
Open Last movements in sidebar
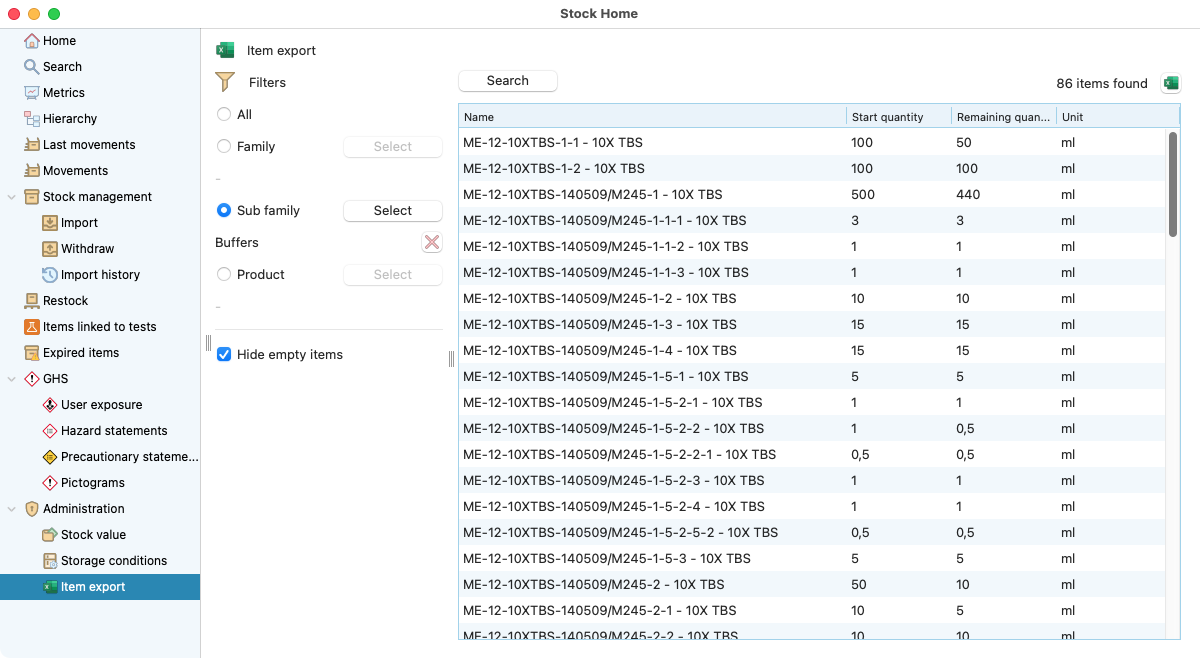coord(89,145)
